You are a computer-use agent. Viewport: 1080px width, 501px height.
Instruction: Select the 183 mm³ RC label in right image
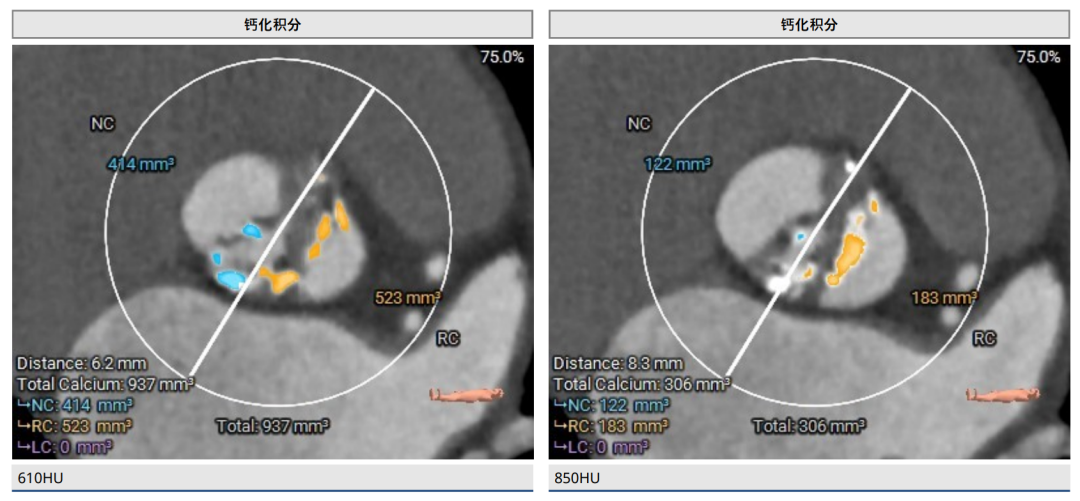[944, 298]
